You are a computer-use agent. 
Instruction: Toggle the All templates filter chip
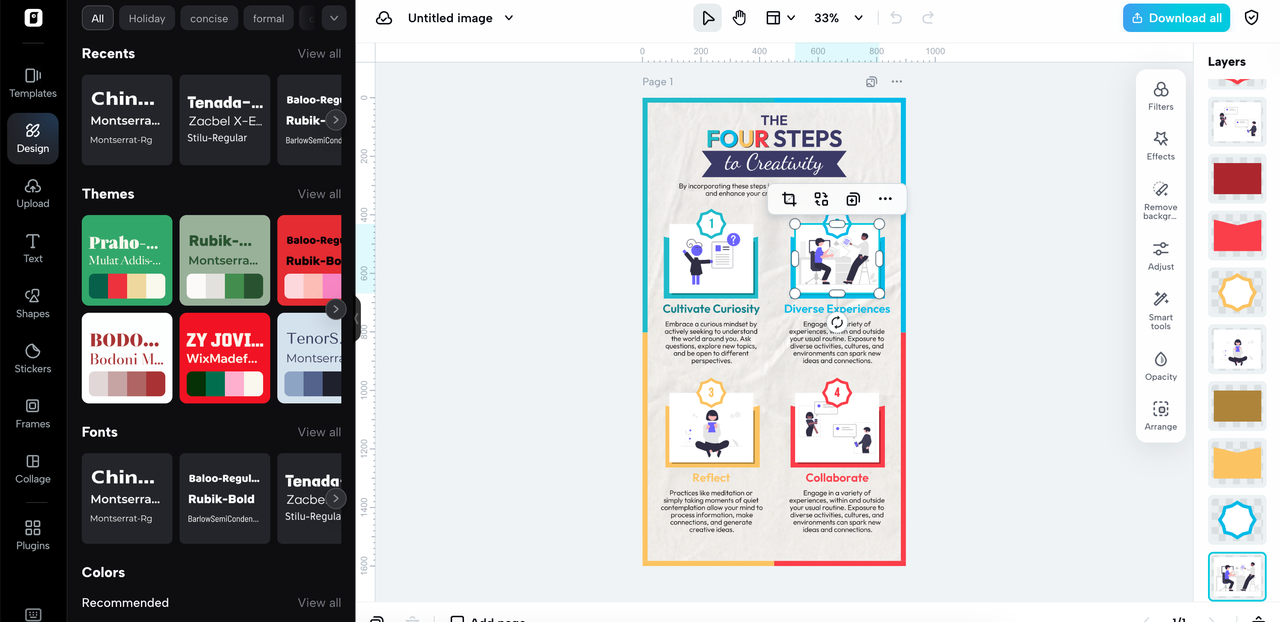(x=96, y=17)
